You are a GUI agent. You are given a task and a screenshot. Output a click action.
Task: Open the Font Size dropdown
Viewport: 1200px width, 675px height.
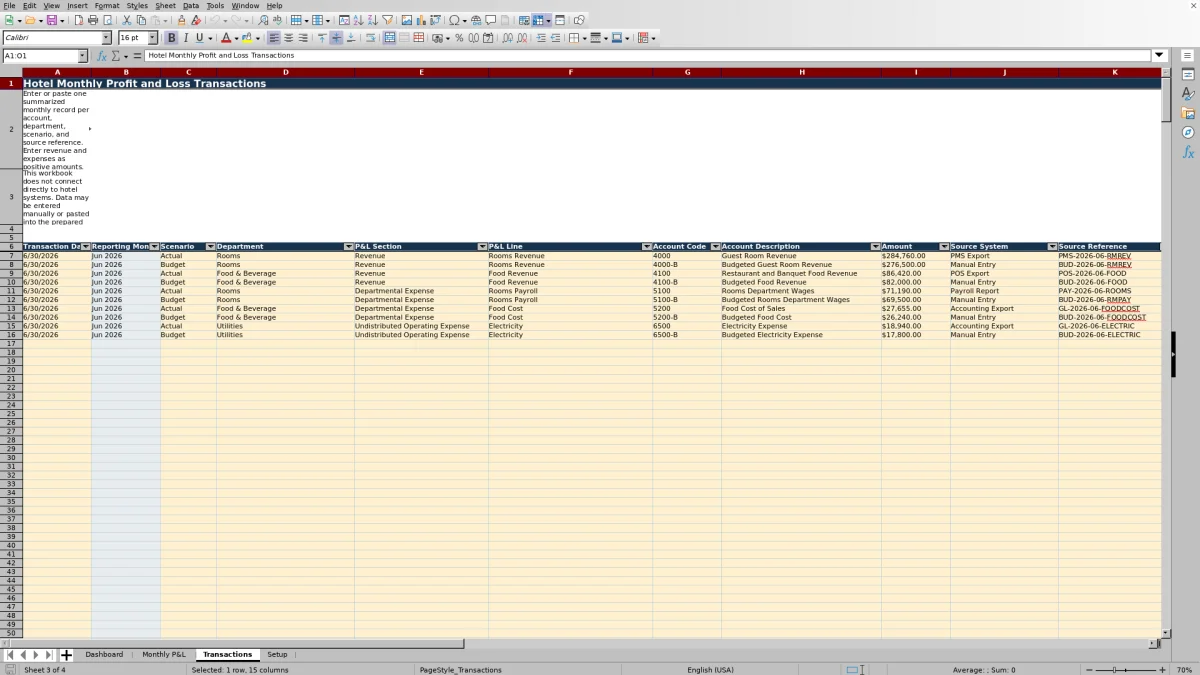[x=152, y=38]
